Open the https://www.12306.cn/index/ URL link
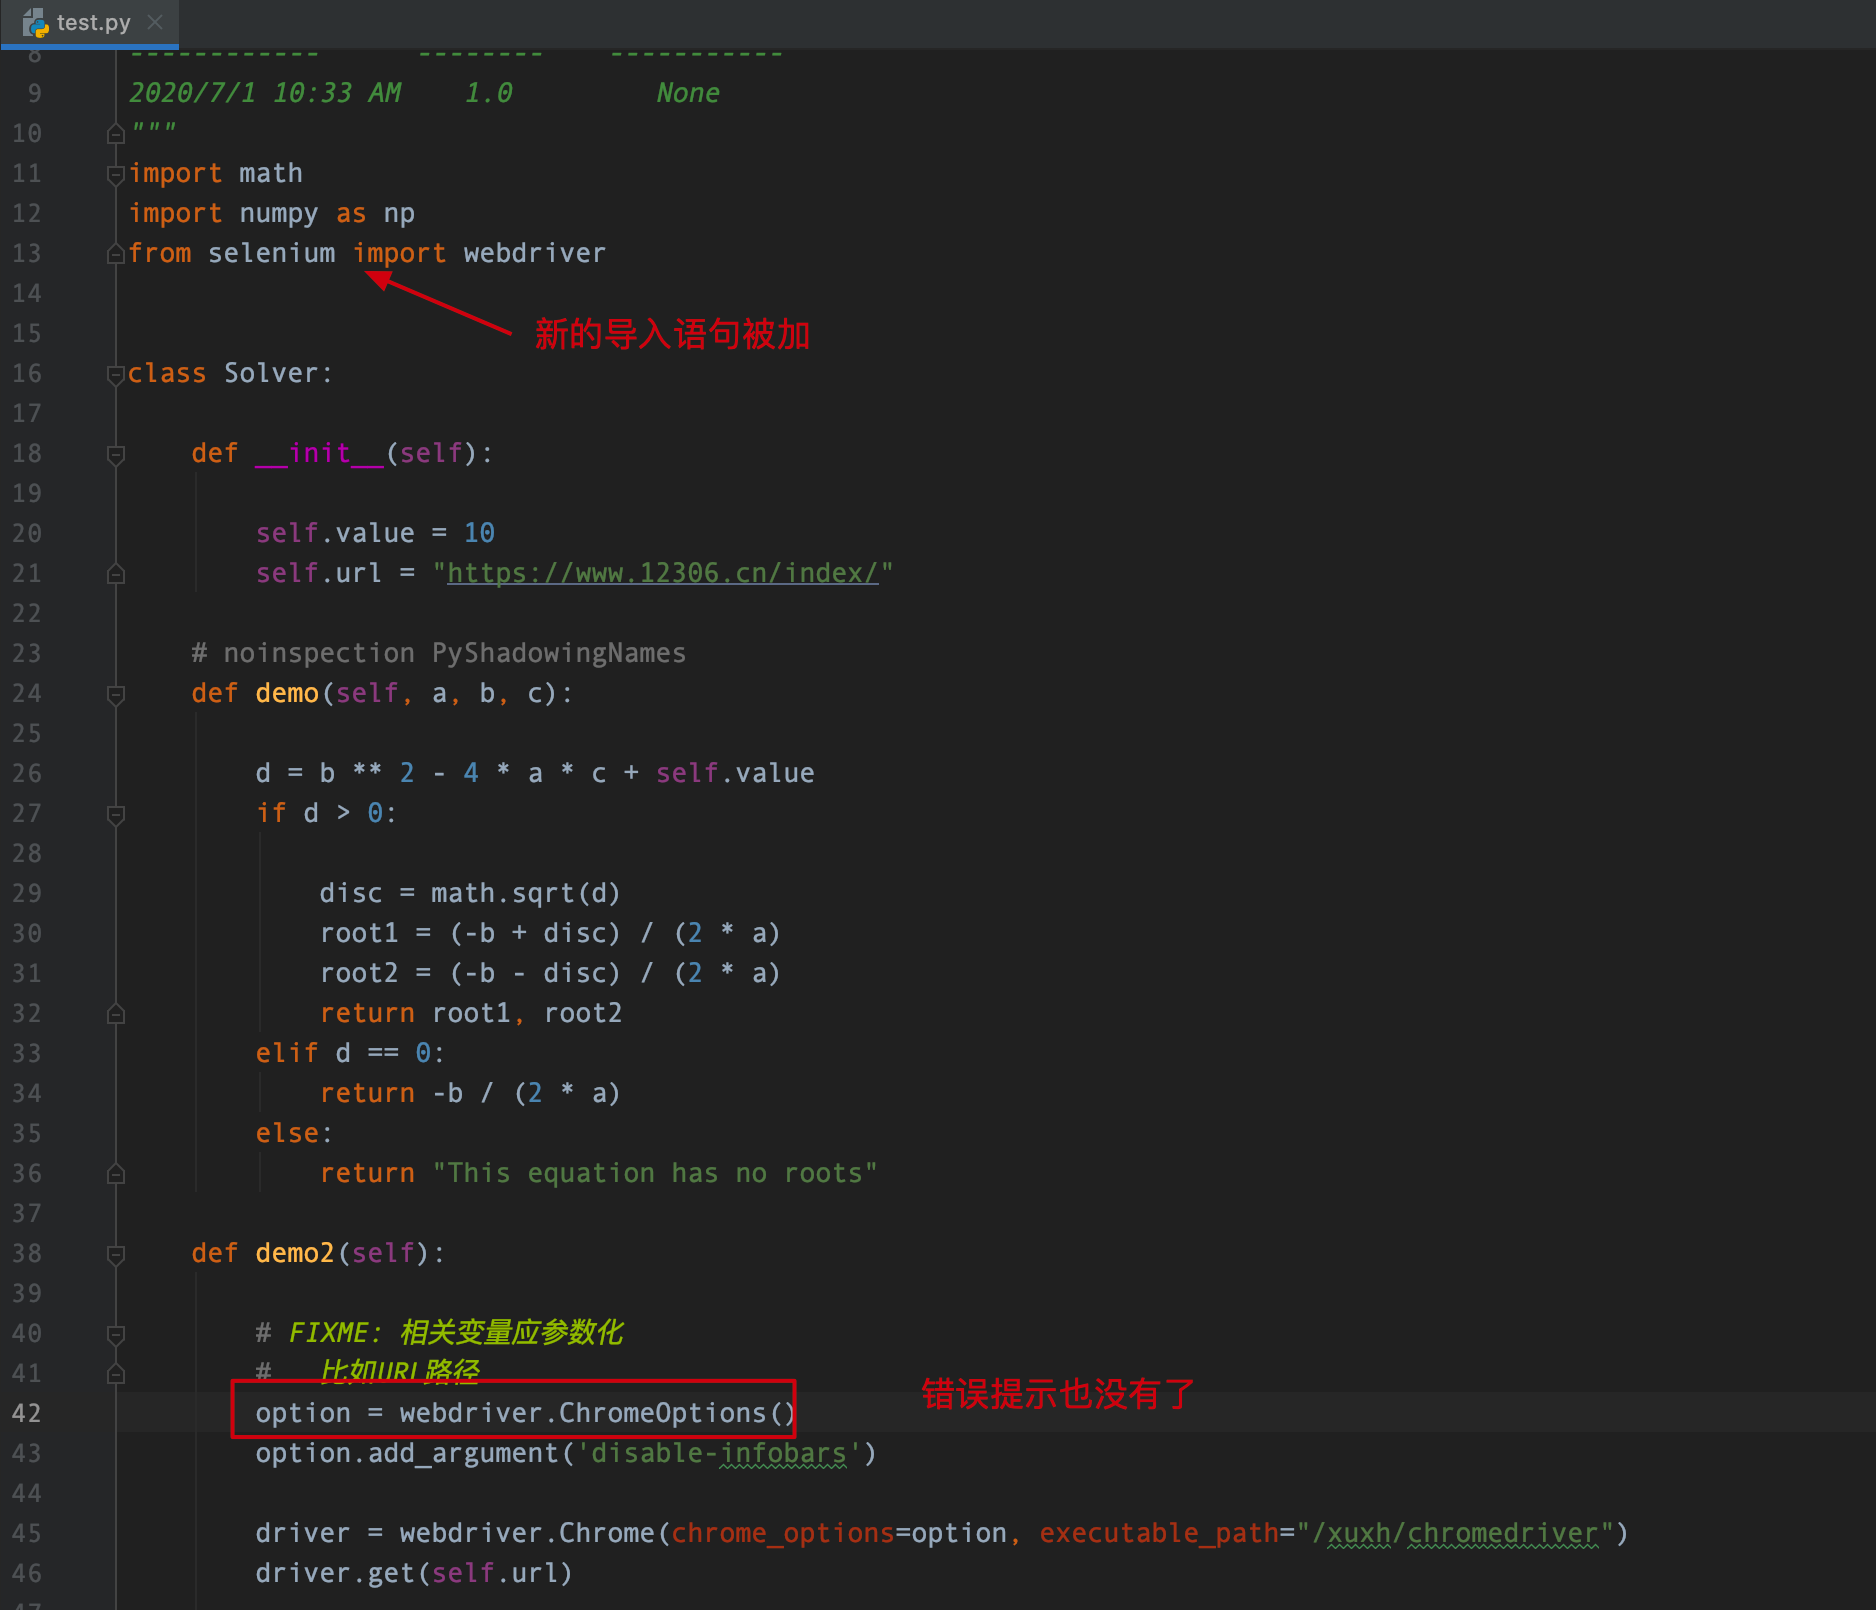The width and height of the screenshot is (1876, 1610). tap(662, 573)
